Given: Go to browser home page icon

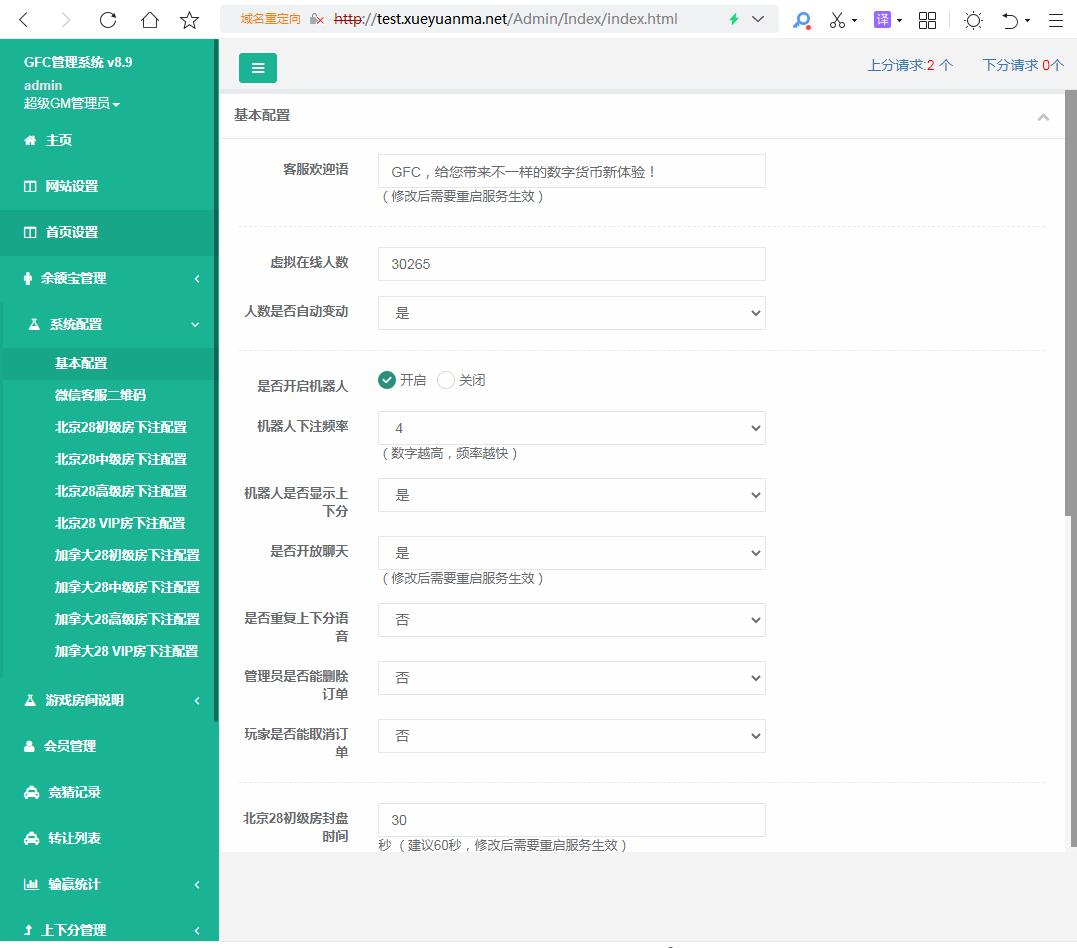Looking at the screenshot, I should pyautogui.click(x=149, y=19).
